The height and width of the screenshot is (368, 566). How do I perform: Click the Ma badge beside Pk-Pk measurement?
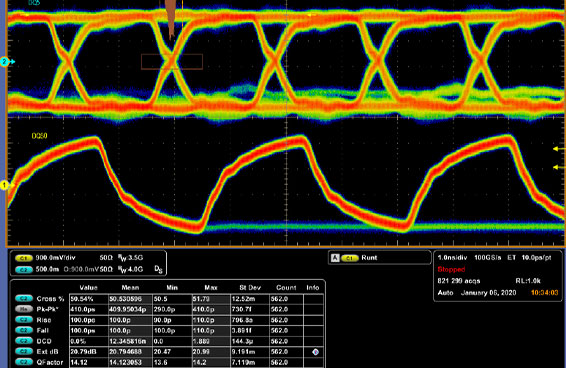(24, 309)
